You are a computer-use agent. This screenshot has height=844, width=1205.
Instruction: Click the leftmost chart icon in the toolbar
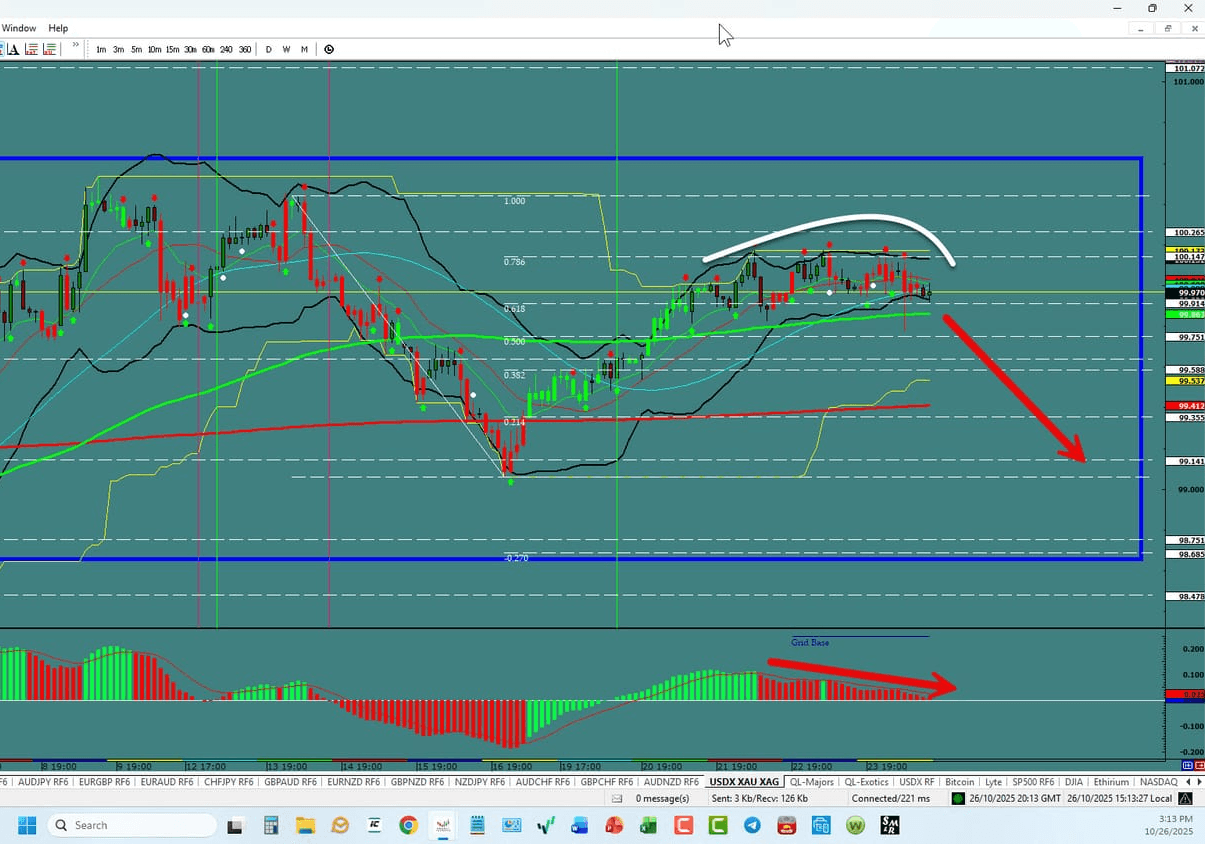[4, 48]
